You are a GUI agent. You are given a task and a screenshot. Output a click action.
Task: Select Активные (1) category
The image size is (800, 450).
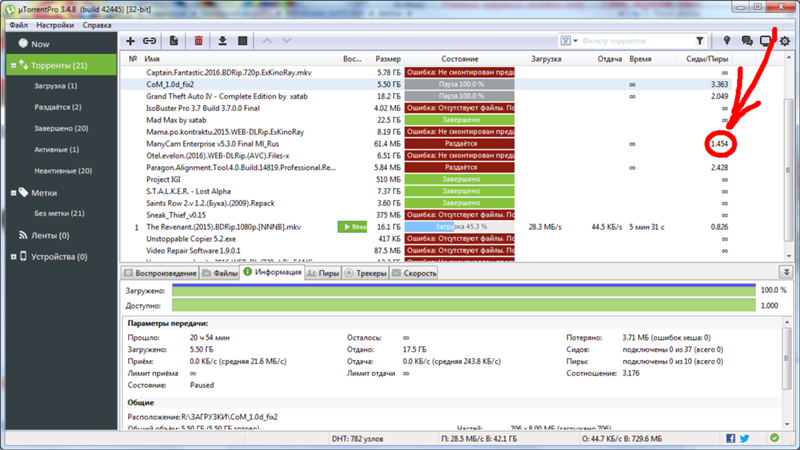click(x=57, y=149)
